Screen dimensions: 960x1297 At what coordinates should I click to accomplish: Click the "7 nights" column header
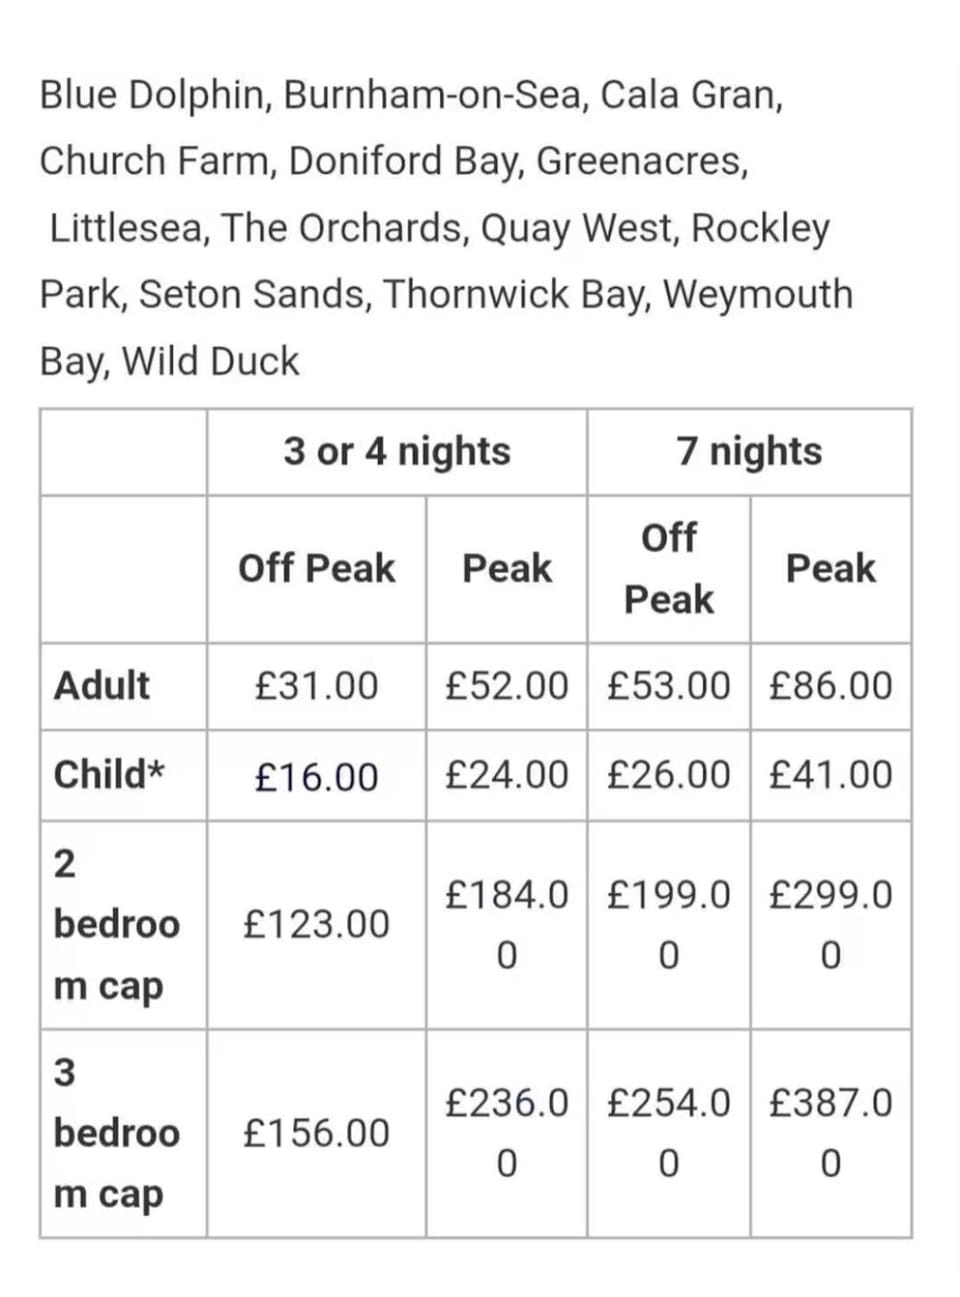[749, 451]
